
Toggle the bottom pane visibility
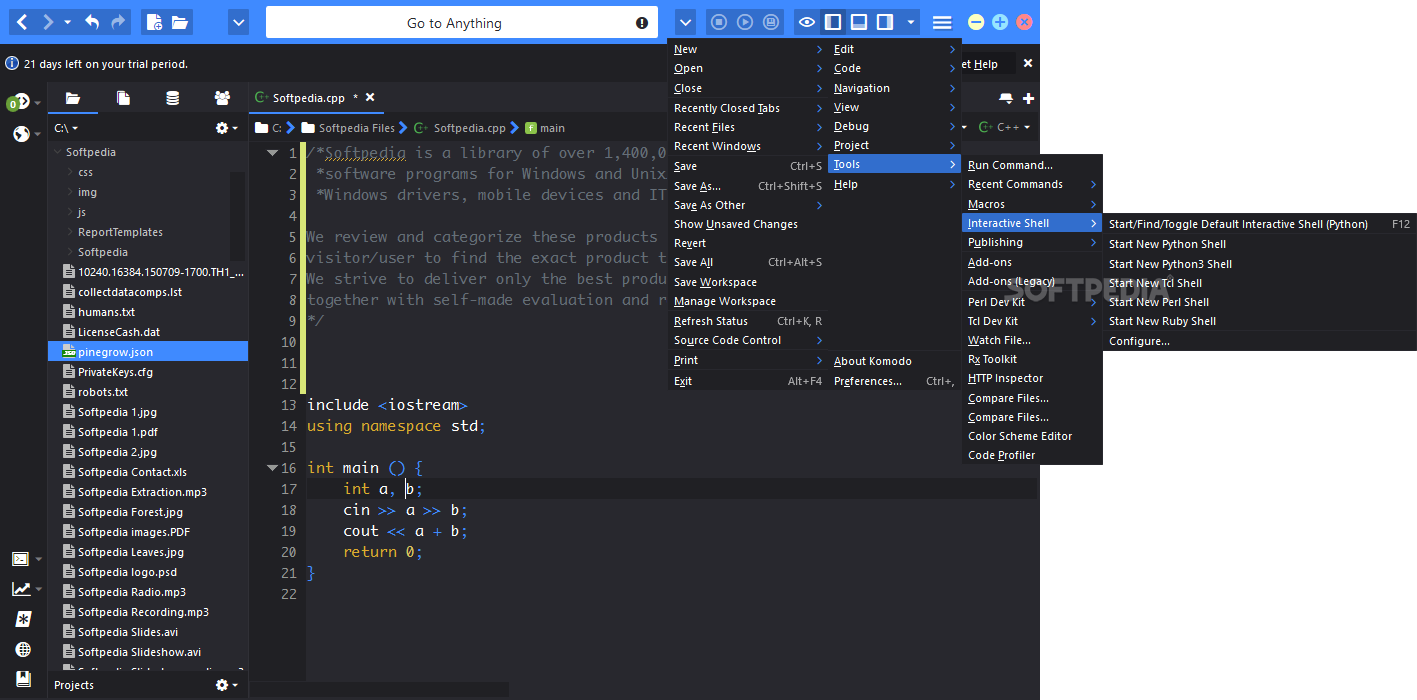coord(859,22)
